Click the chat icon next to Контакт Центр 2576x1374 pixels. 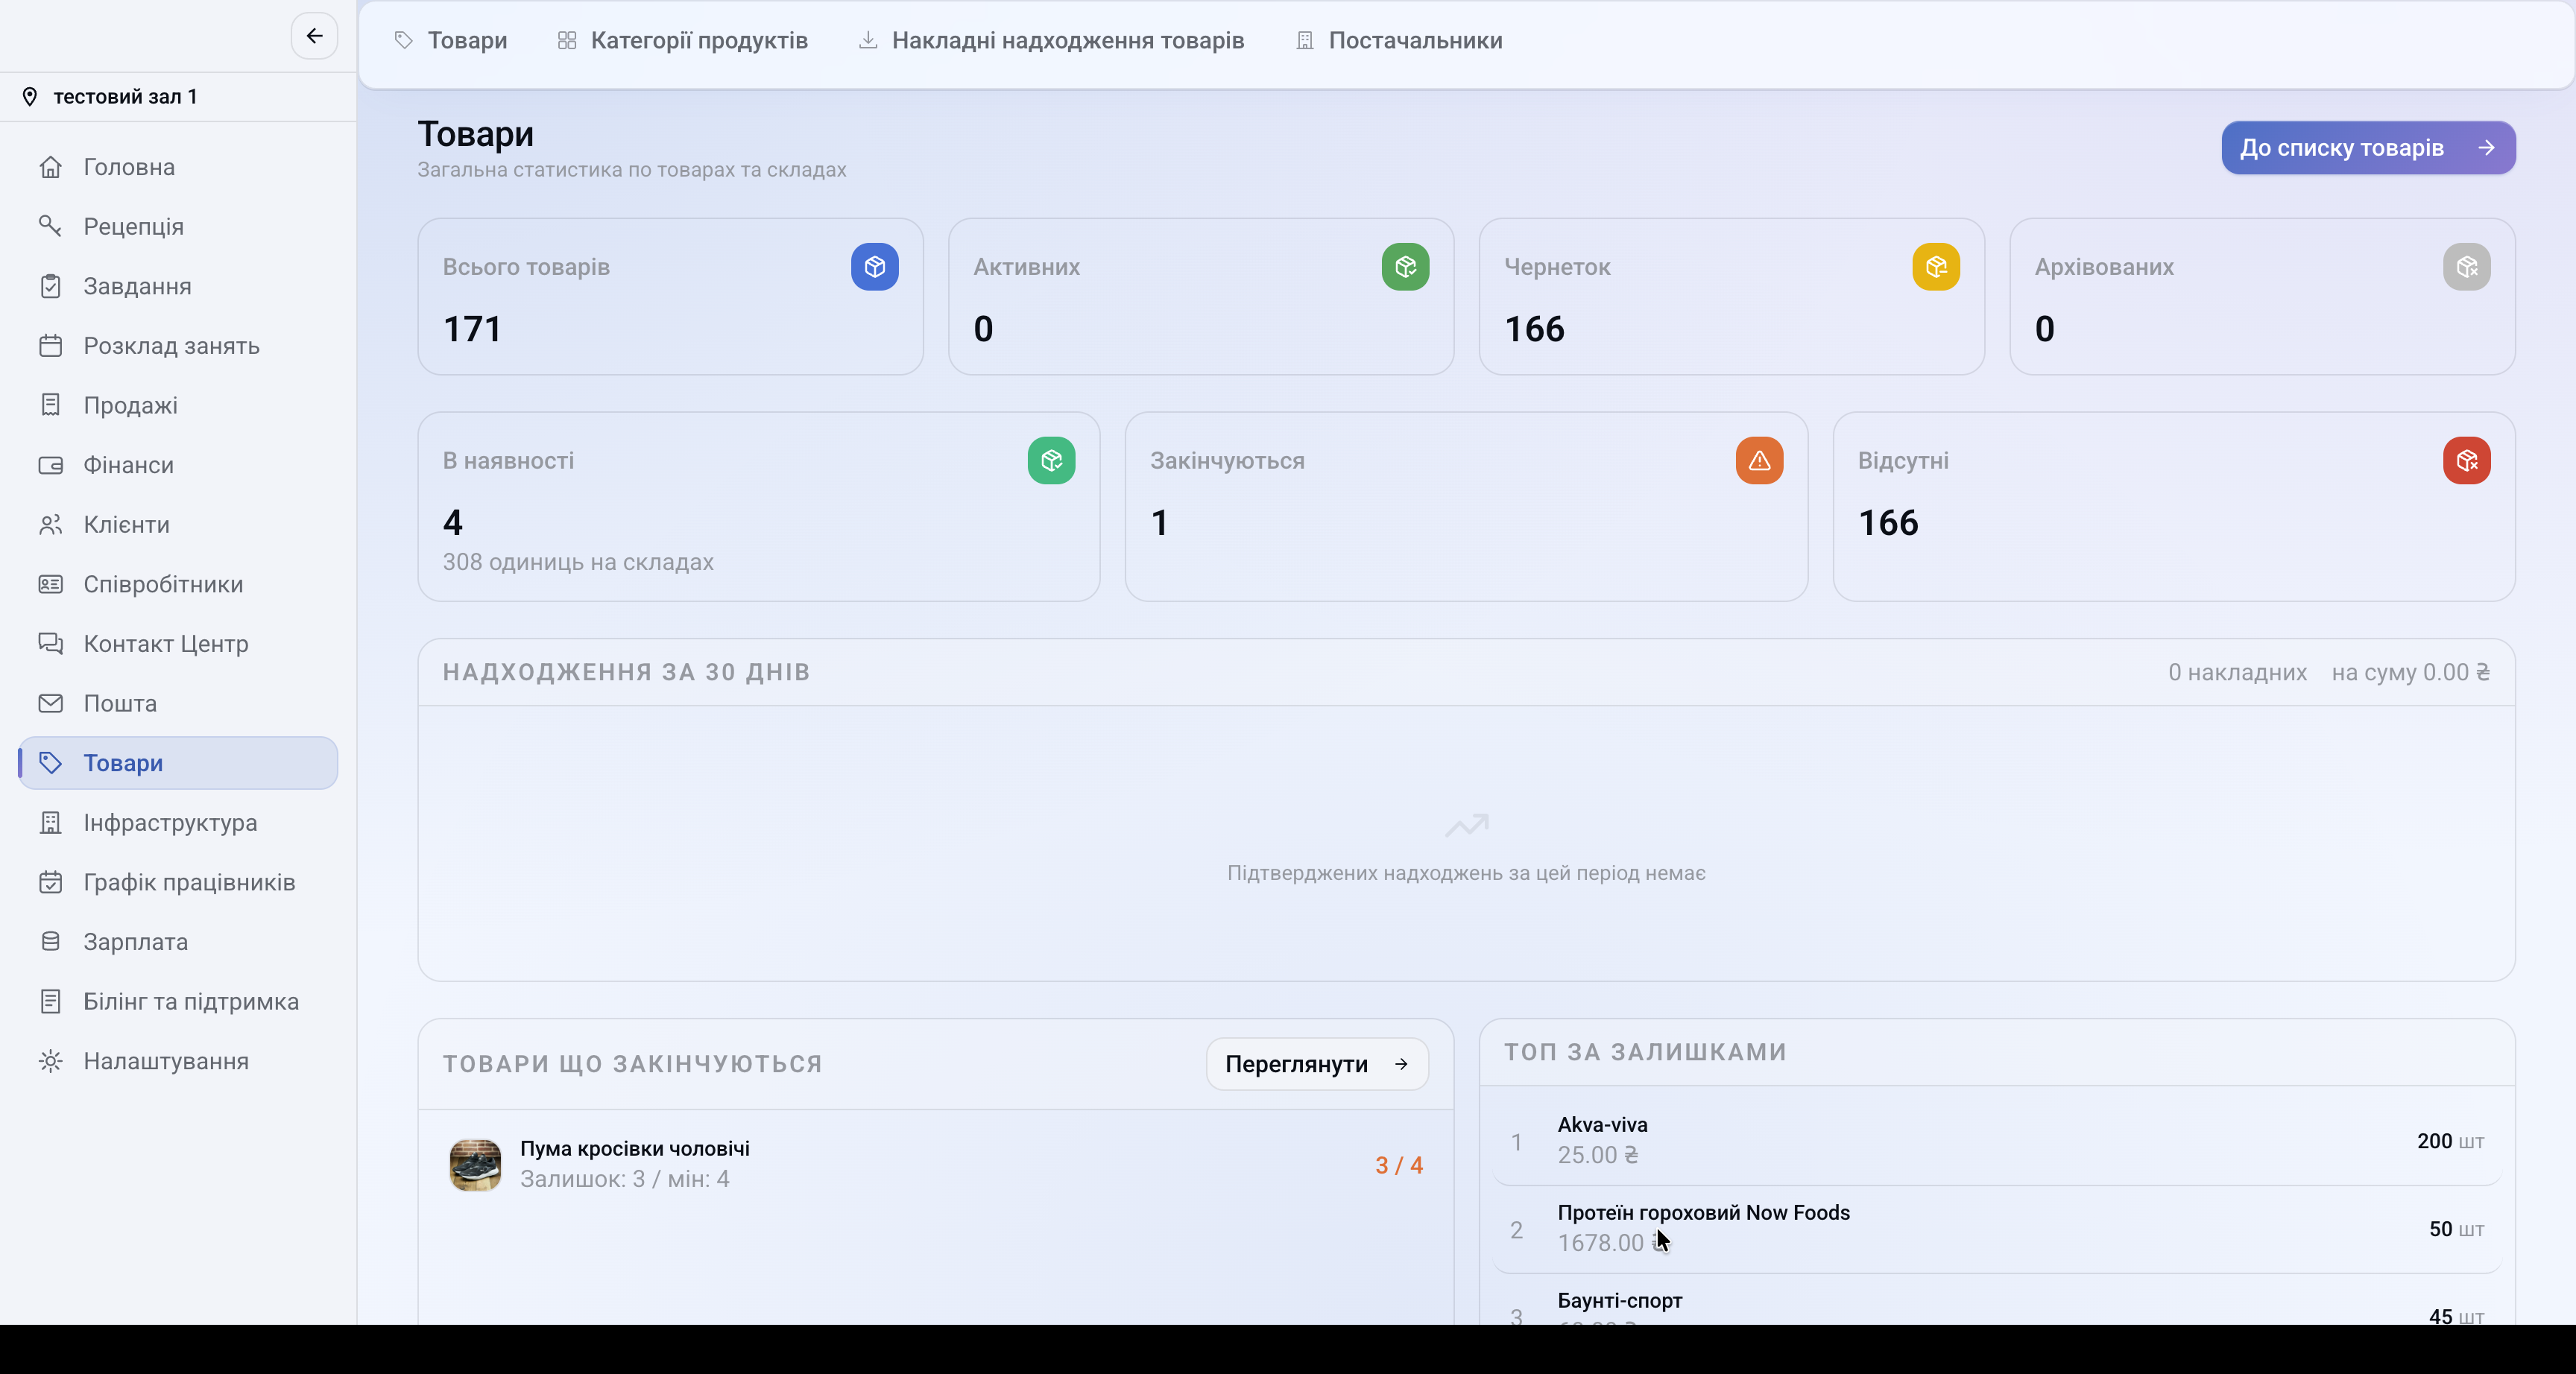(51, 644)
